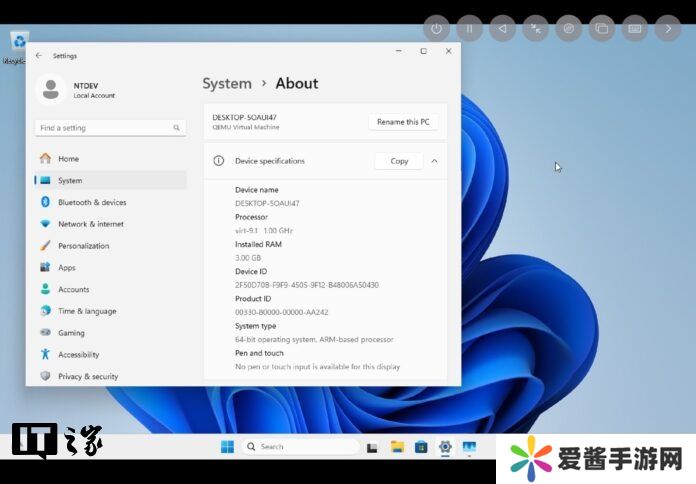Screen dimensions: 696x484
Task: Open Time & language settings
Action: 87,311
